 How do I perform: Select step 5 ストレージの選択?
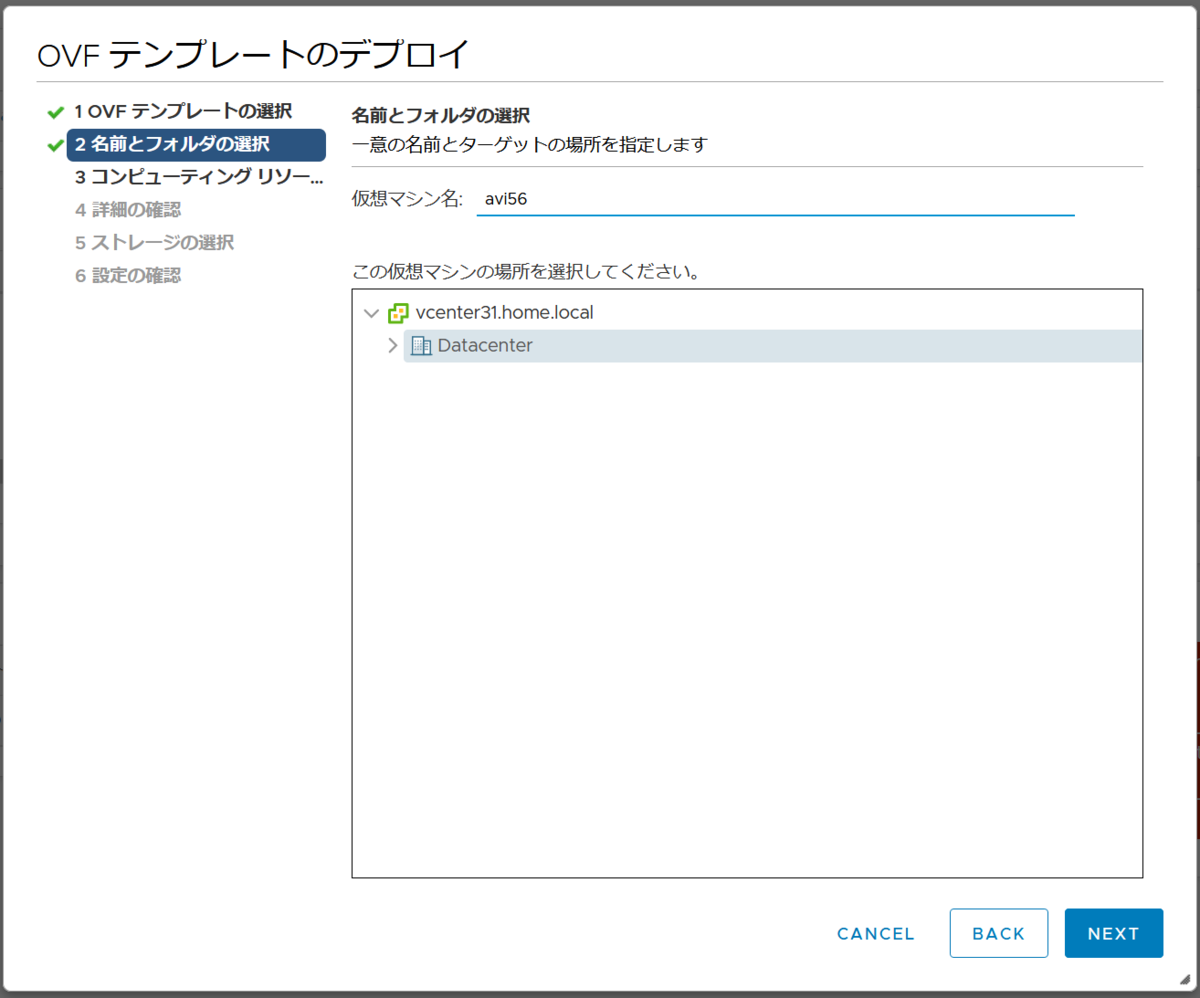[x=154, y=243]
